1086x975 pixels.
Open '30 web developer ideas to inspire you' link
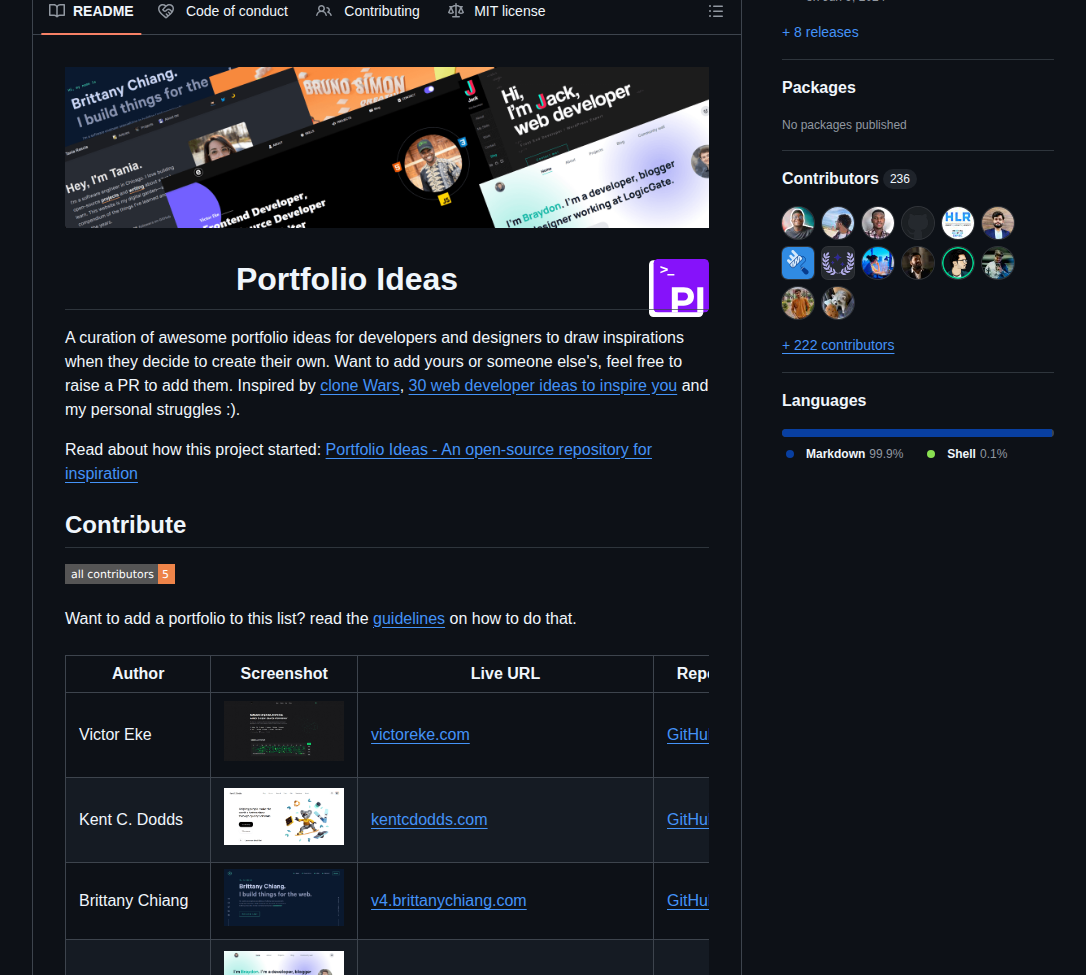point(542,386)
